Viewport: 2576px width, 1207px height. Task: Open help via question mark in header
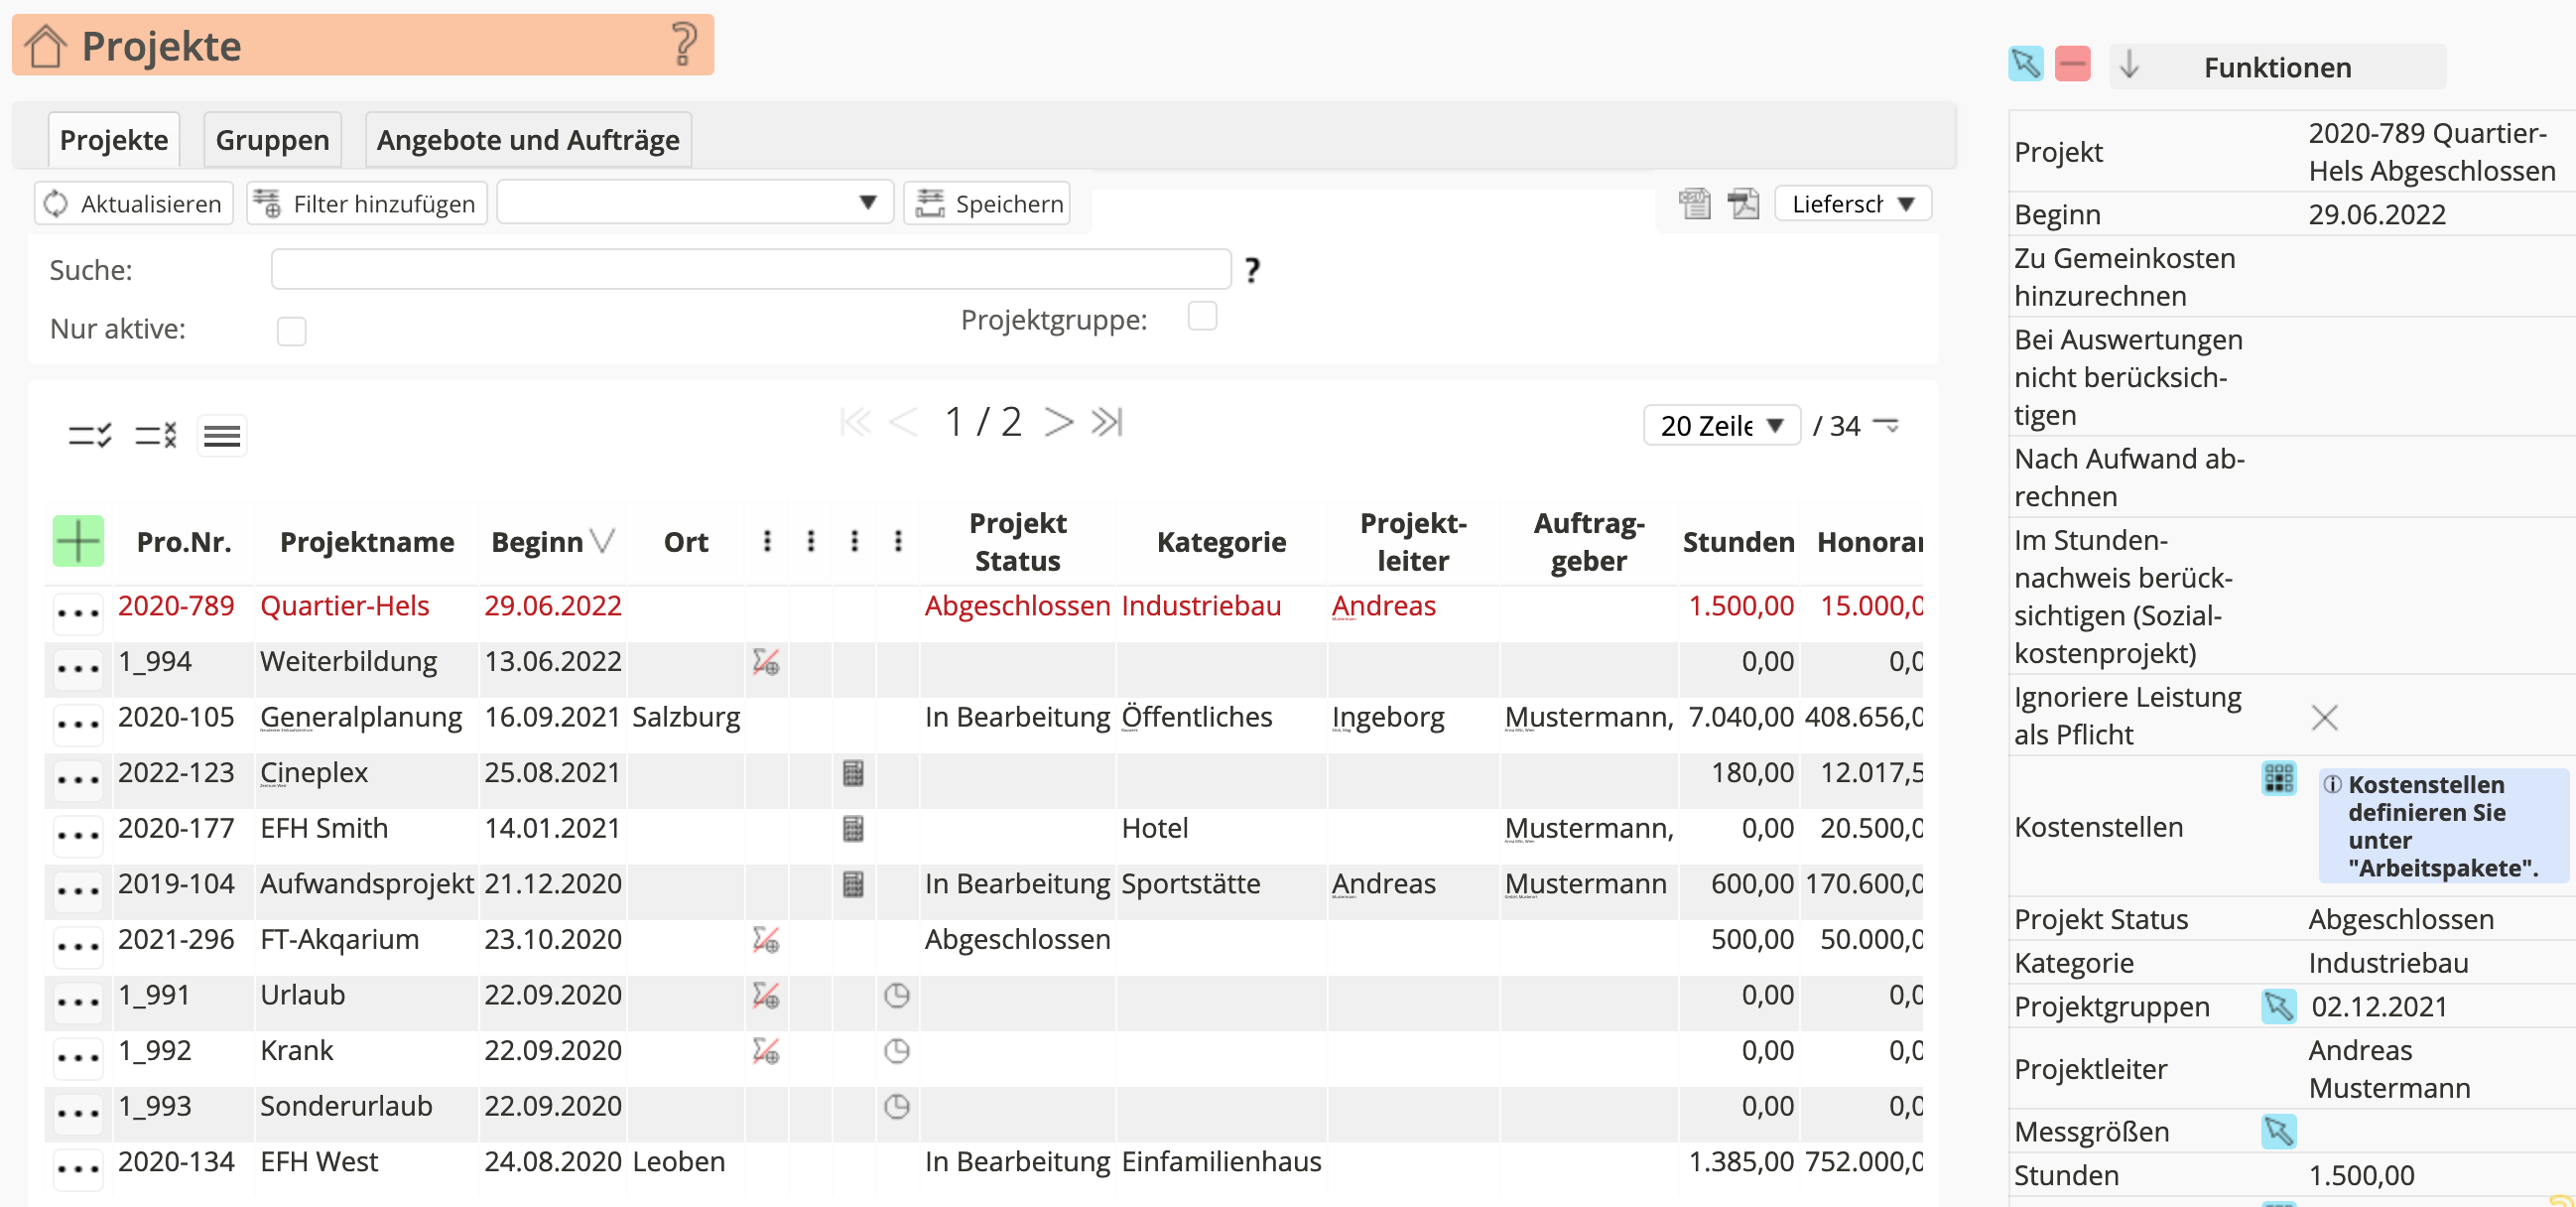(684, 45)
